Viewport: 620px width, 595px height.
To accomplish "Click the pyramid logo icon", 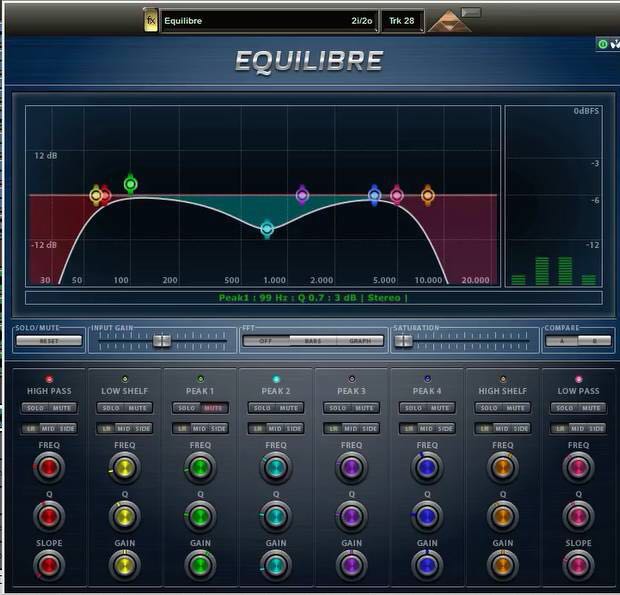I will (449, 21).
